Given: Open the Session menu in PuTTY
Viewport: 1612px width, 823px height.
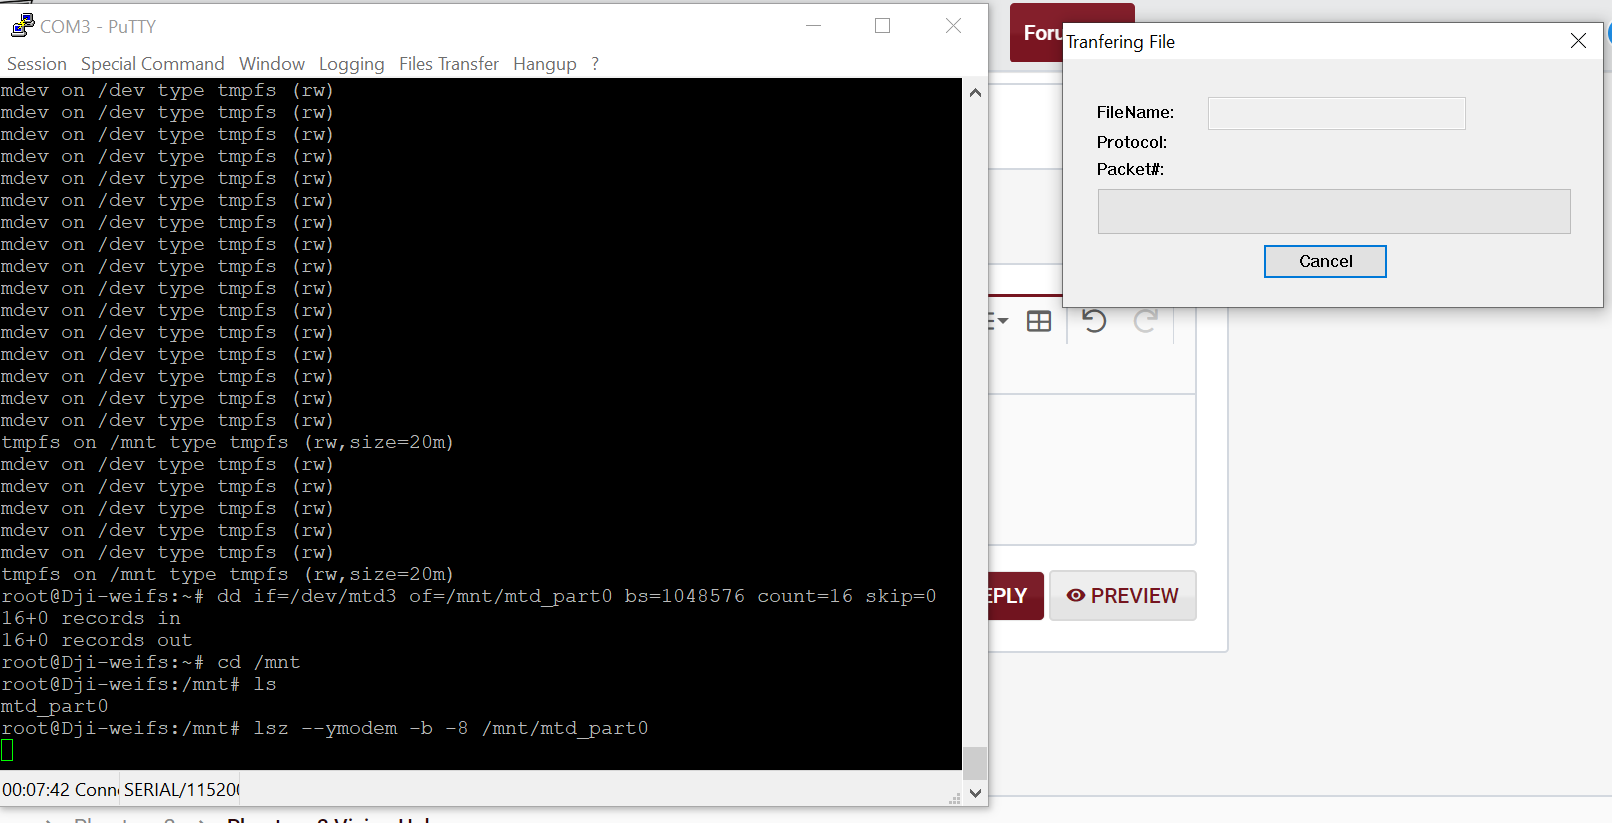Looking at the screenshot, I should (37, 64).
